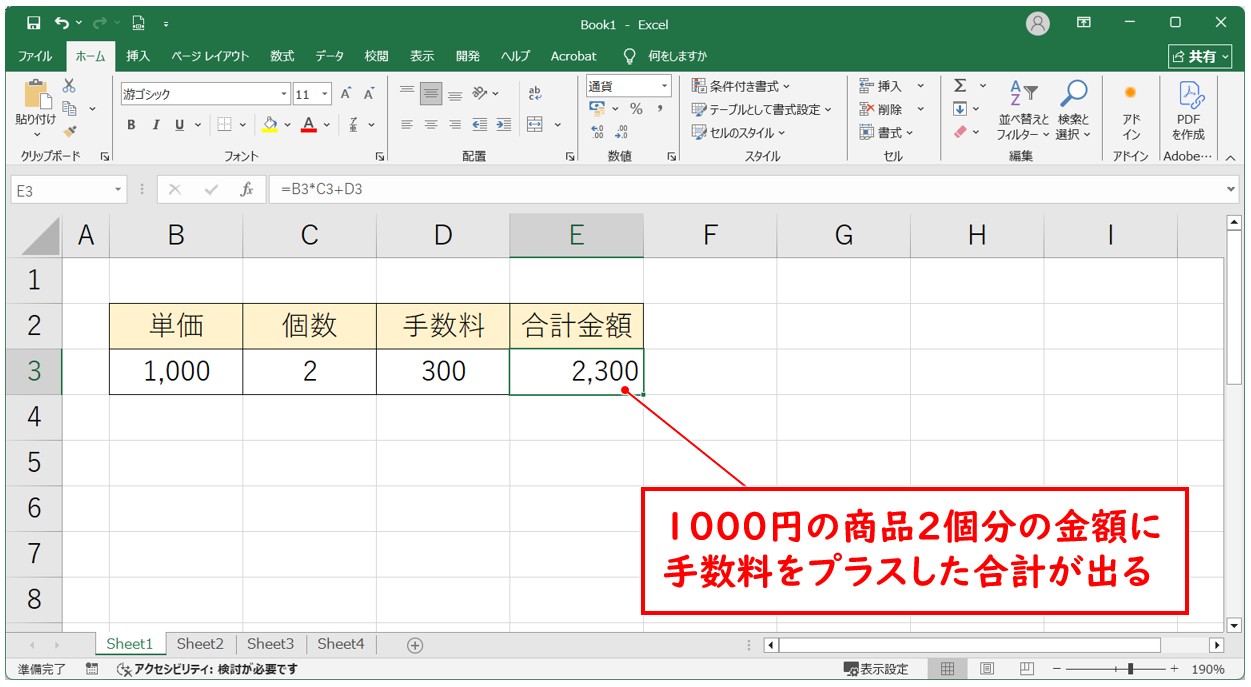Expand セルのスタイル cell styles menu
This screenshot has width=1251, height=687.
[x=740, y=132]
